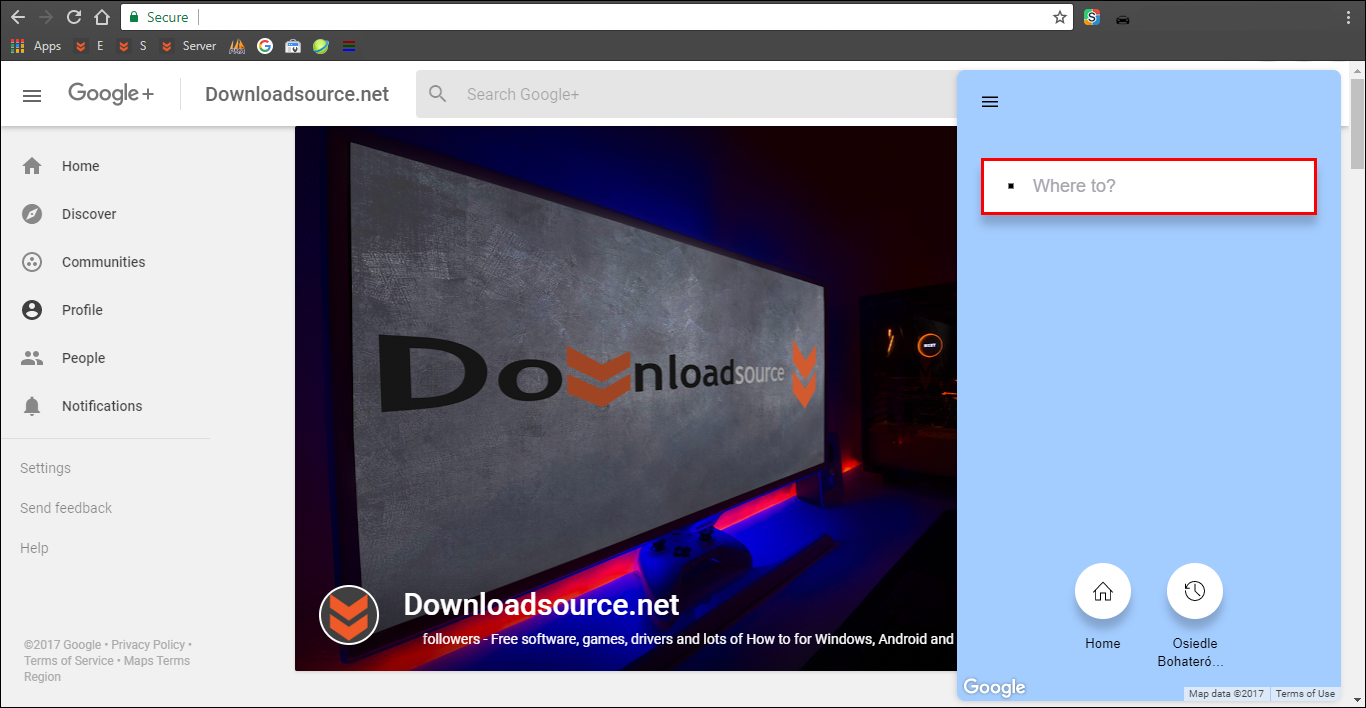Focus the Search Google+ field

pyautogui.click(x=686, y=94)
